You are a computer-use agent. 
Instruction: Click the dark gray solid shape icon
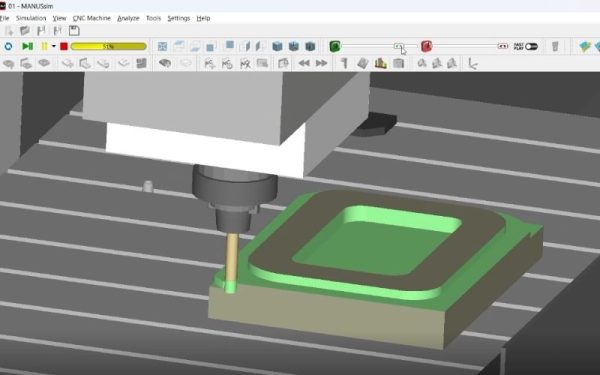click(165, 63)
